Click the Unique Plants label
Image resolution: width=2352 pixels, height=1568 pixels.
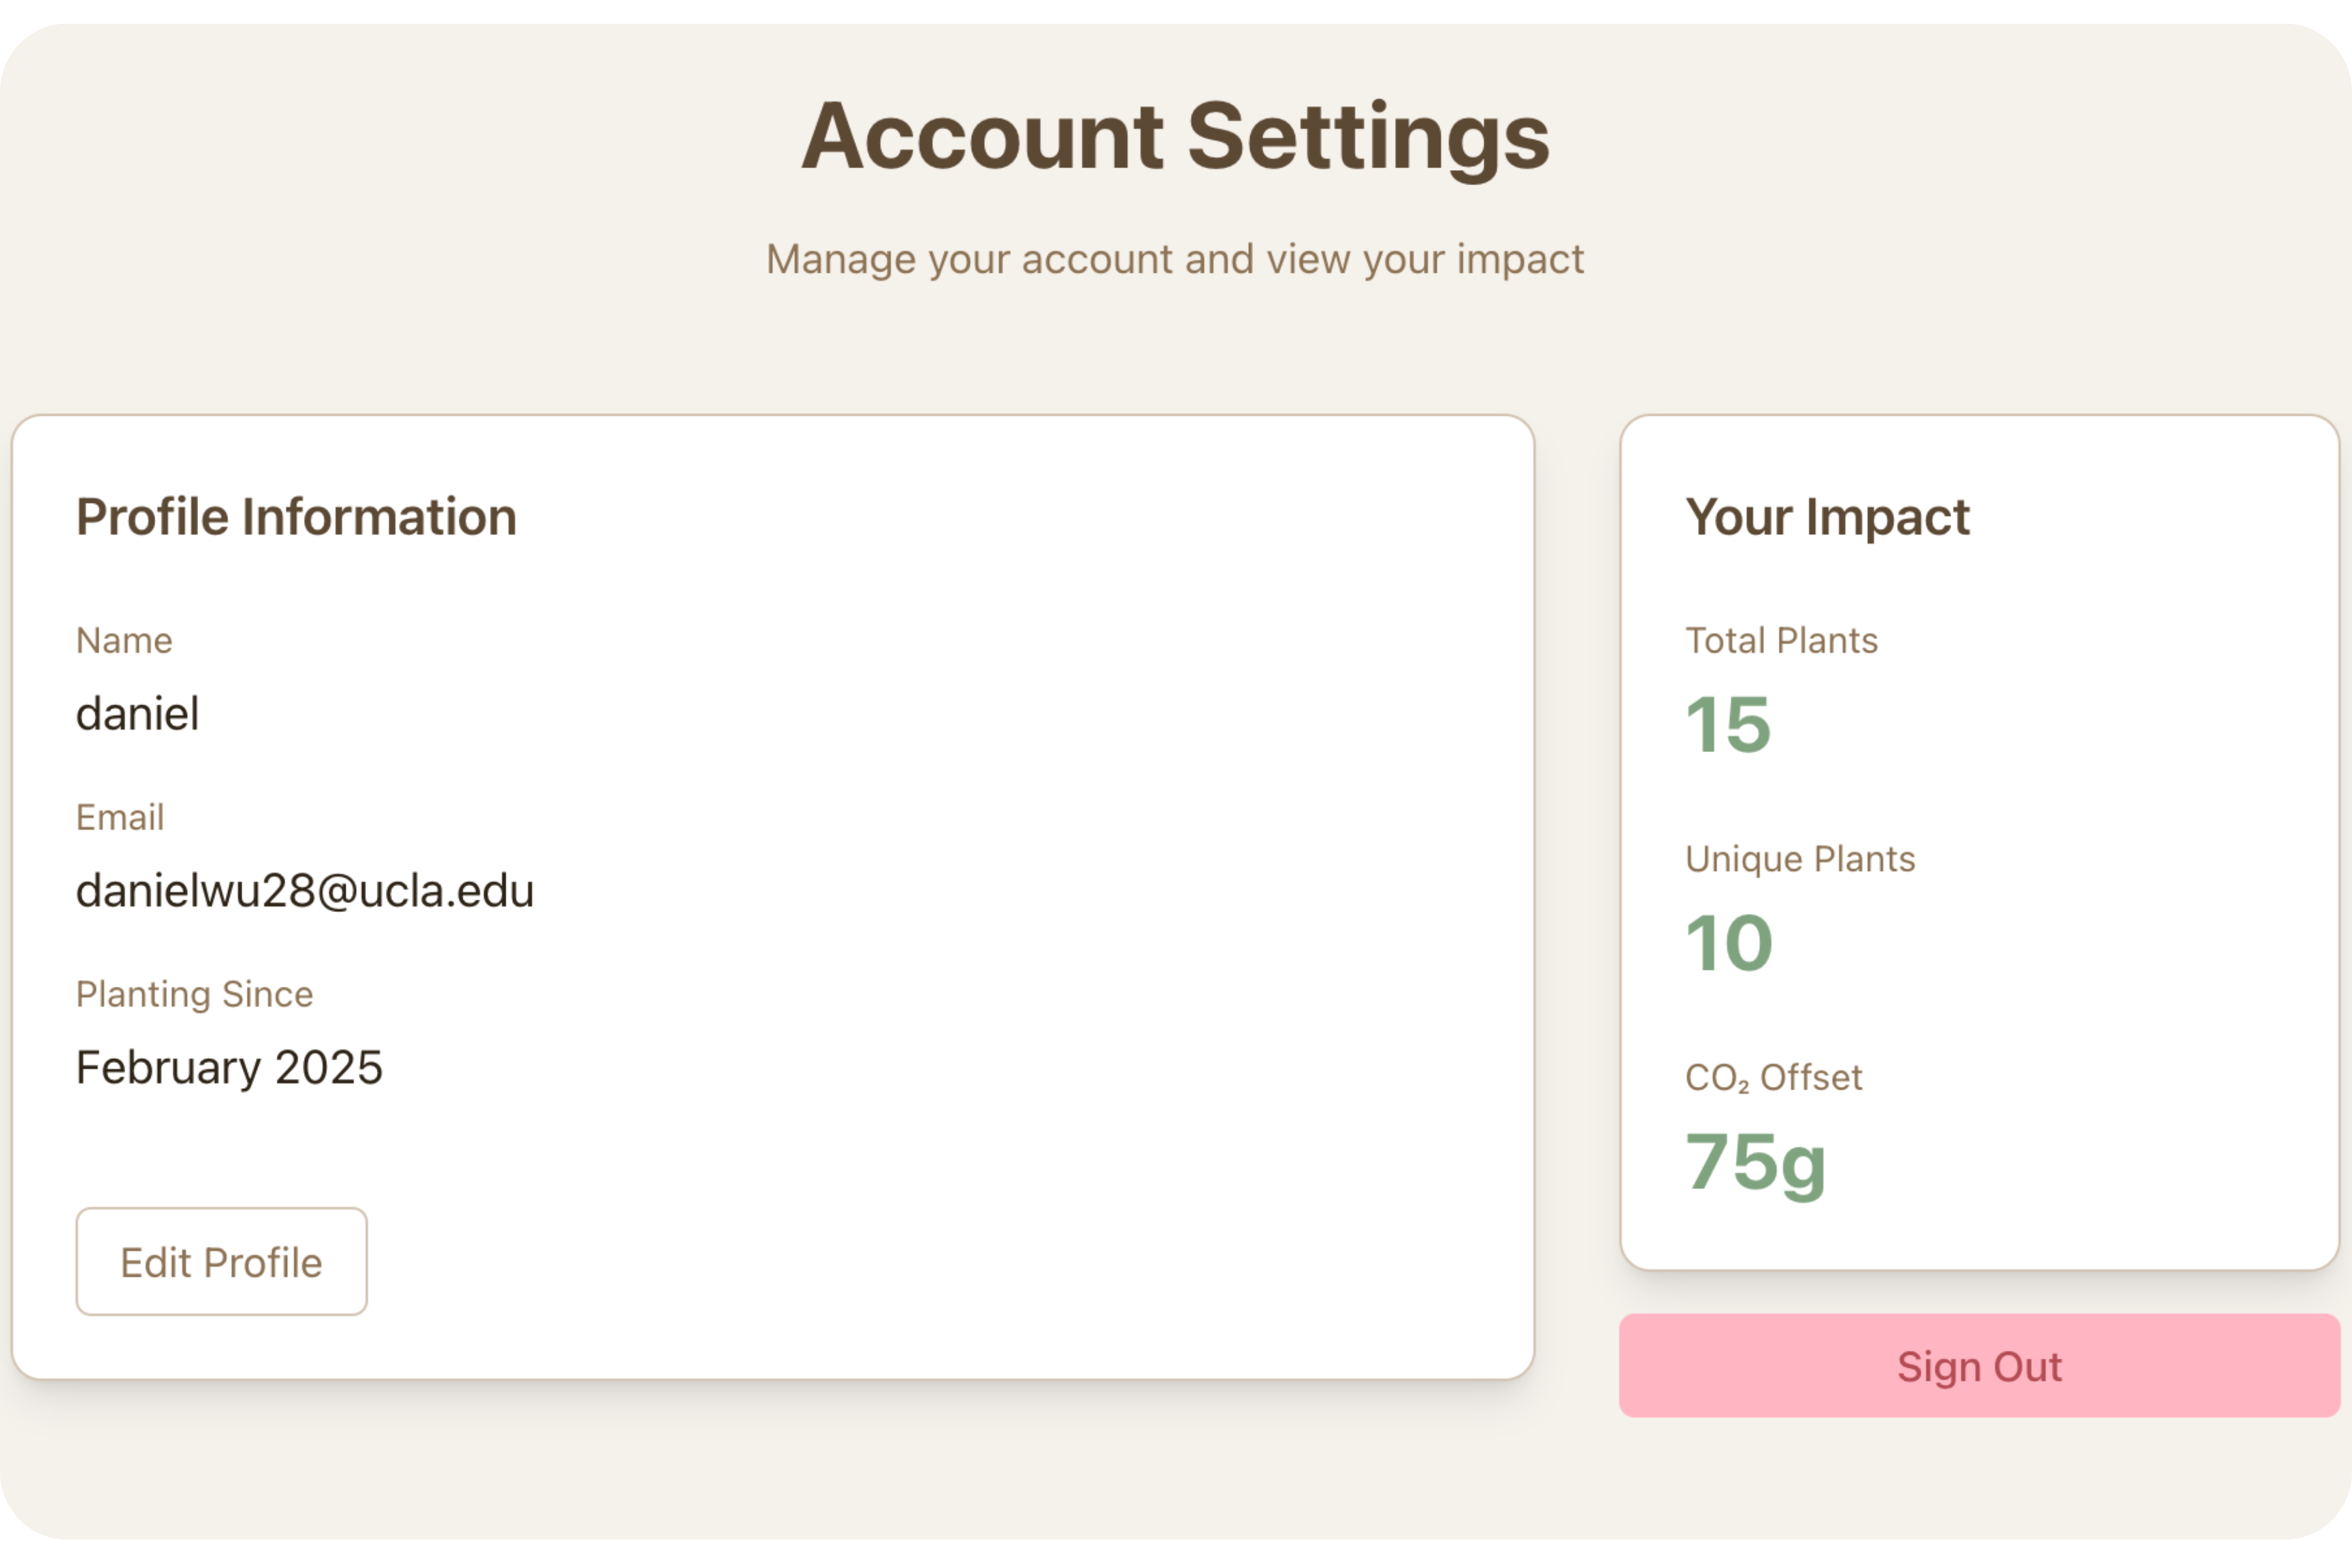[1800, 859]
